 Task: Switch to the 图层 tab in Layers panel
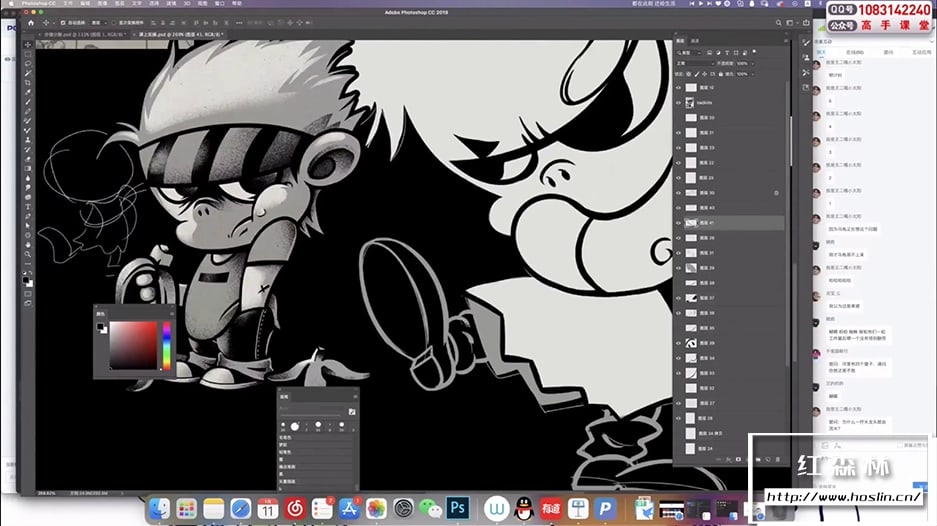click(x=681, y=41)
